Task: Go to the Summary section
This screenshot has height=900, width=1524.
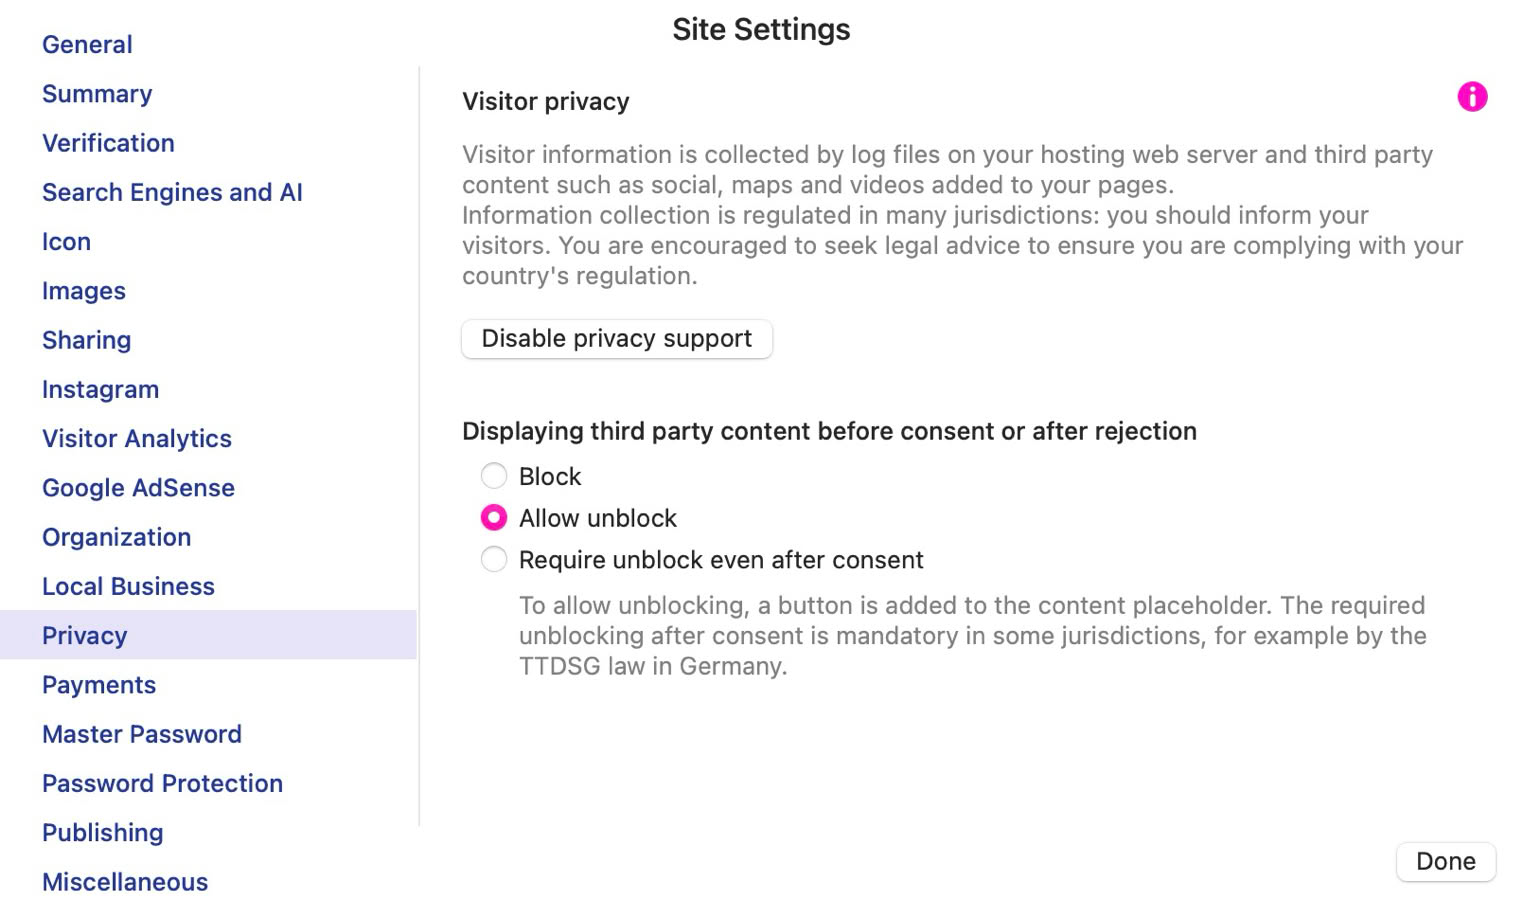Action: [x=97, y=94]
